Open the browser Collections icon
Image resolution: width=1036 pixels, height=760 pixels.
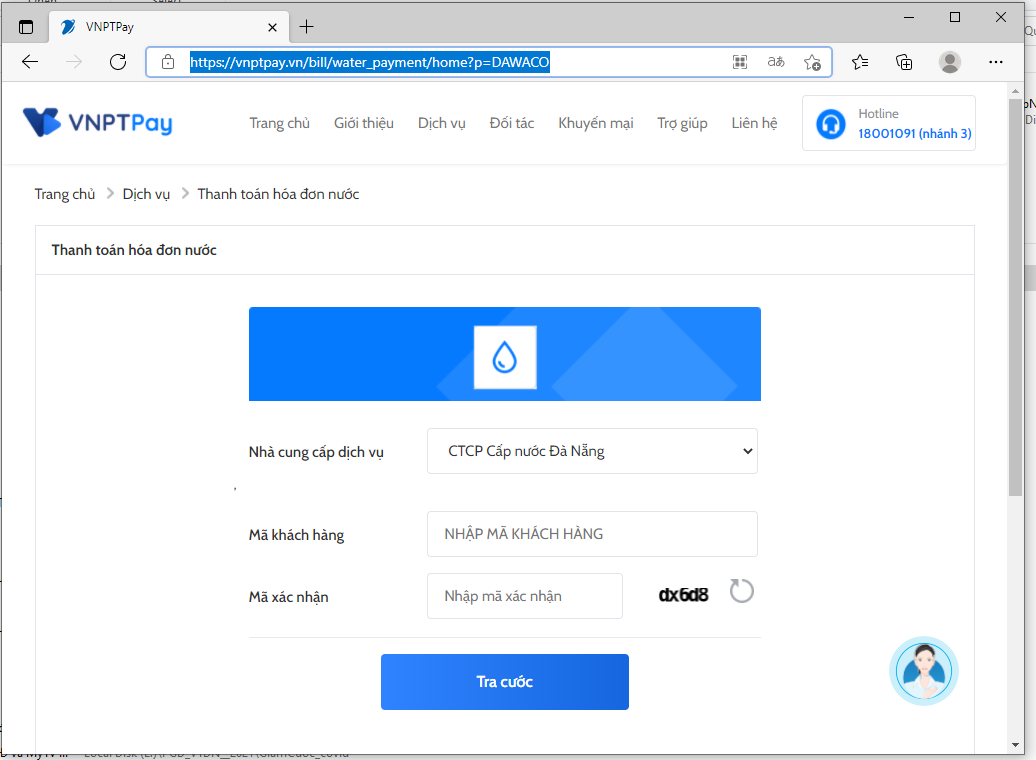click(x=904, y=62)
